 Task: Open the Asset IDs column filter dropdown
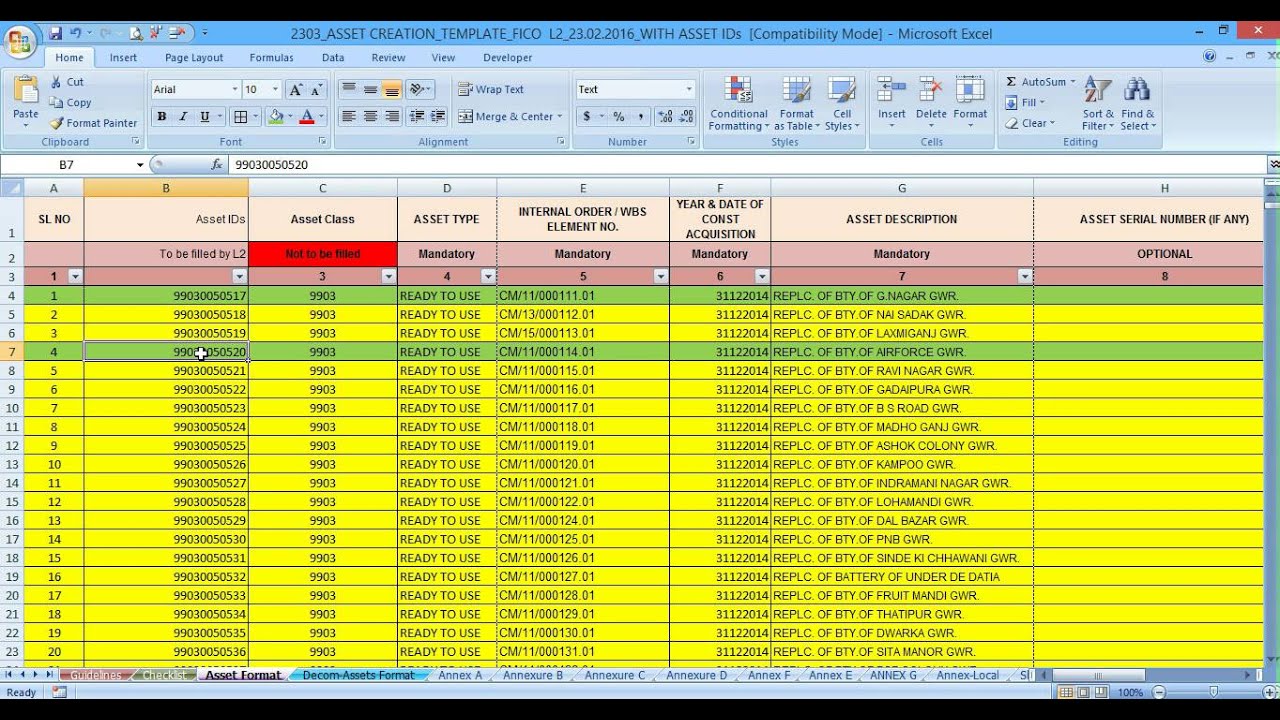coord(239,277)
